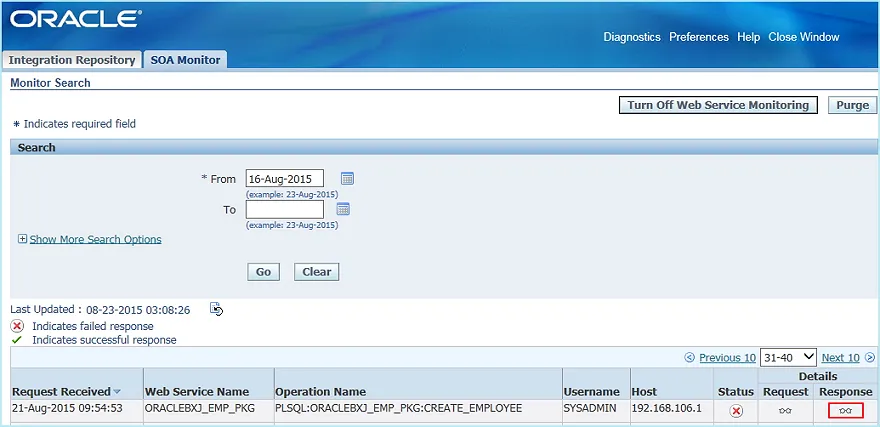
Task: Click the failed status icon for CREATE_EMPLOYEE
Action: (x=736, y=411)
